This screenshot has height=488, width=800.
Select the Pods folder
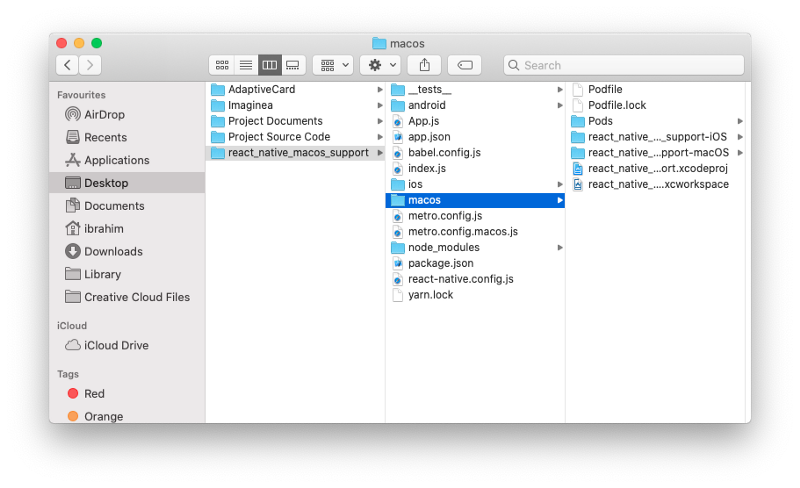coord(655,121)
